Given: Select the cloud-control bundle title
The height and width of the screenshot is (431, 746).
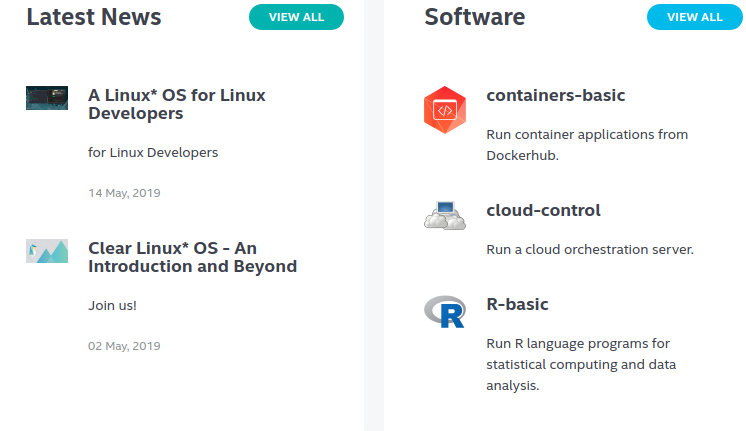Looking at the screenshot, I should point(543,211).
